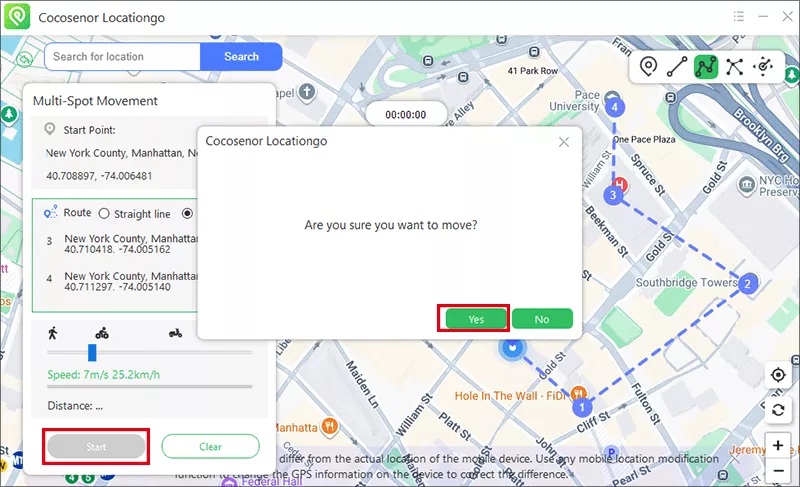Zoom in the map with plus button
The width and height of the screenshot is (800, 487).
point(778,444)
